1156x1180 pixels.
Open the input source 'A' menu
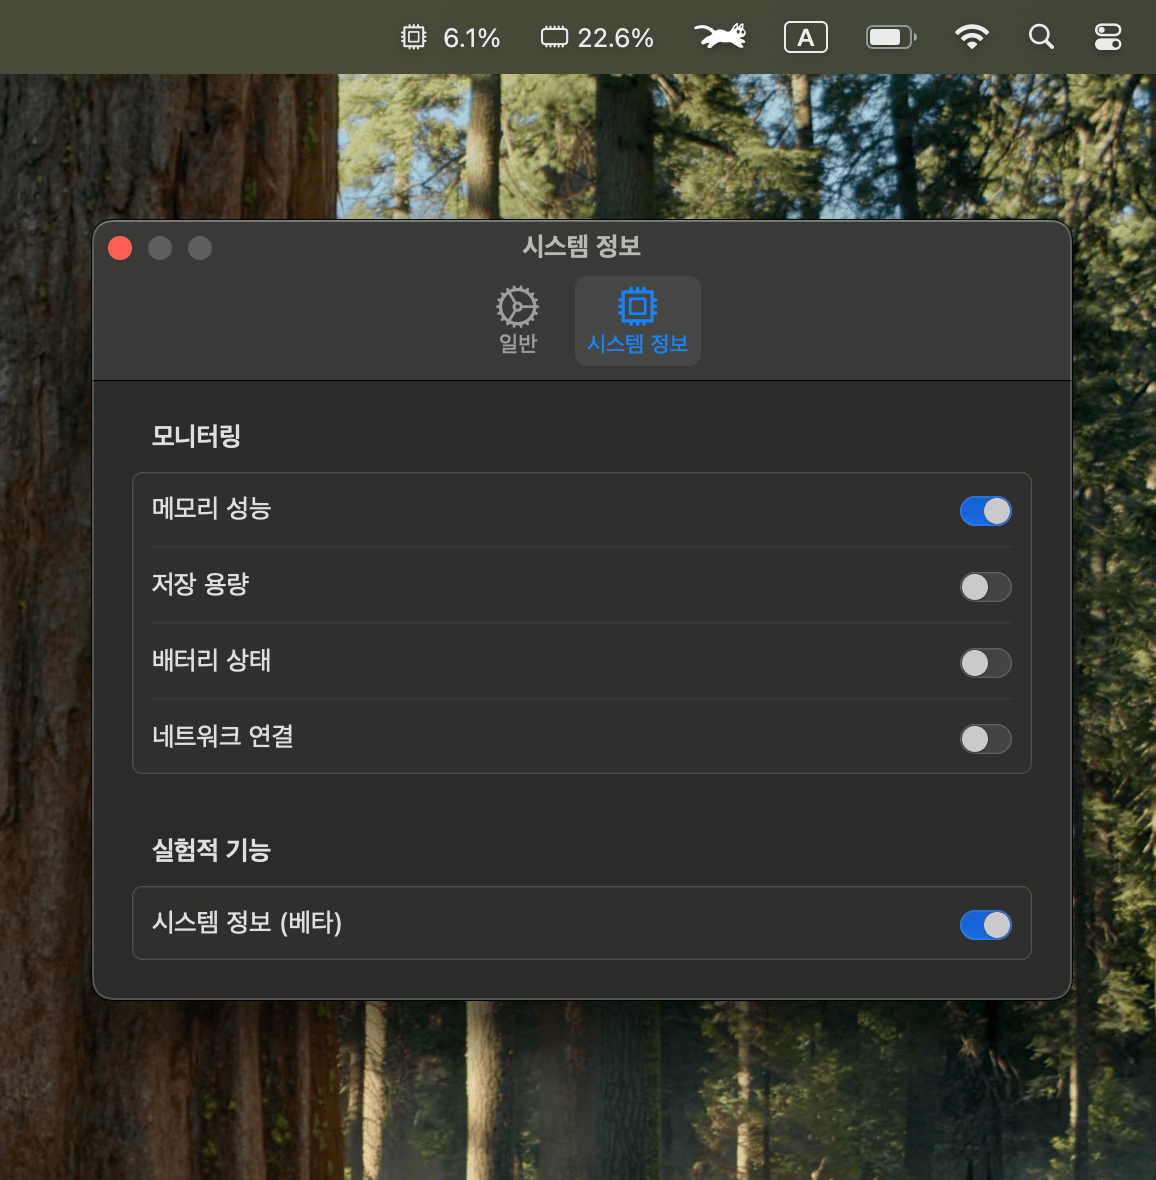click(805, 38)
